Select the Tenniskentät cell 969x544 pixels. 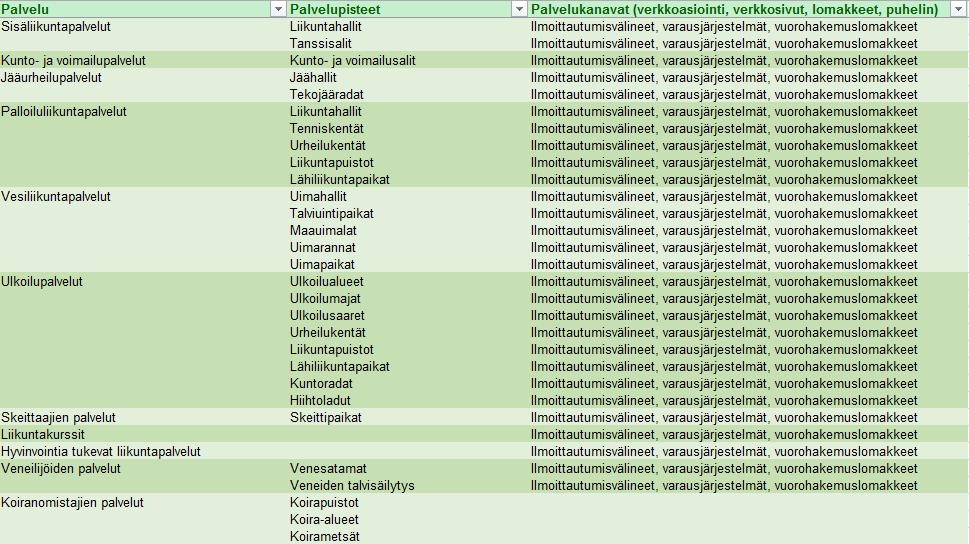tap(408, 129)
